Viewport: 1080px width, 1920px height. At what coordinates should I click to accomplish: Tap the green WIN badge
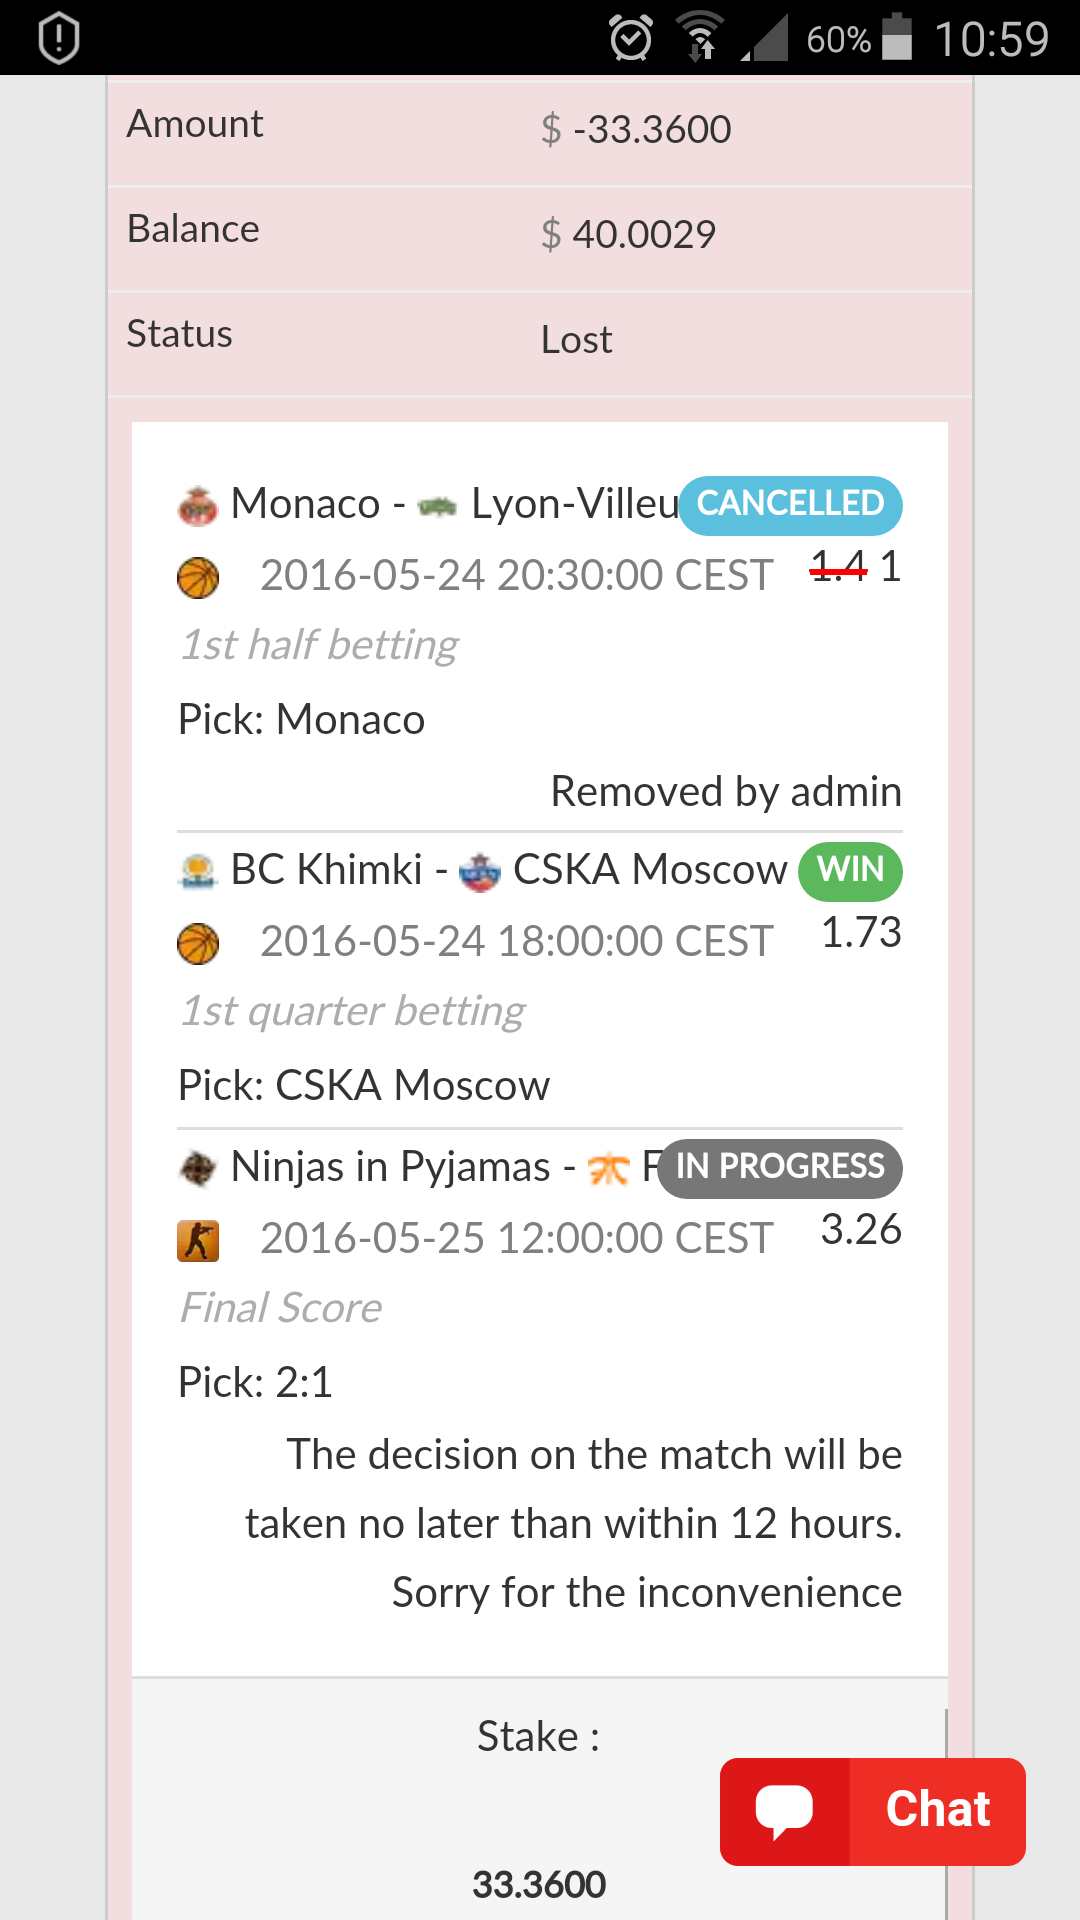click(851, 870)
